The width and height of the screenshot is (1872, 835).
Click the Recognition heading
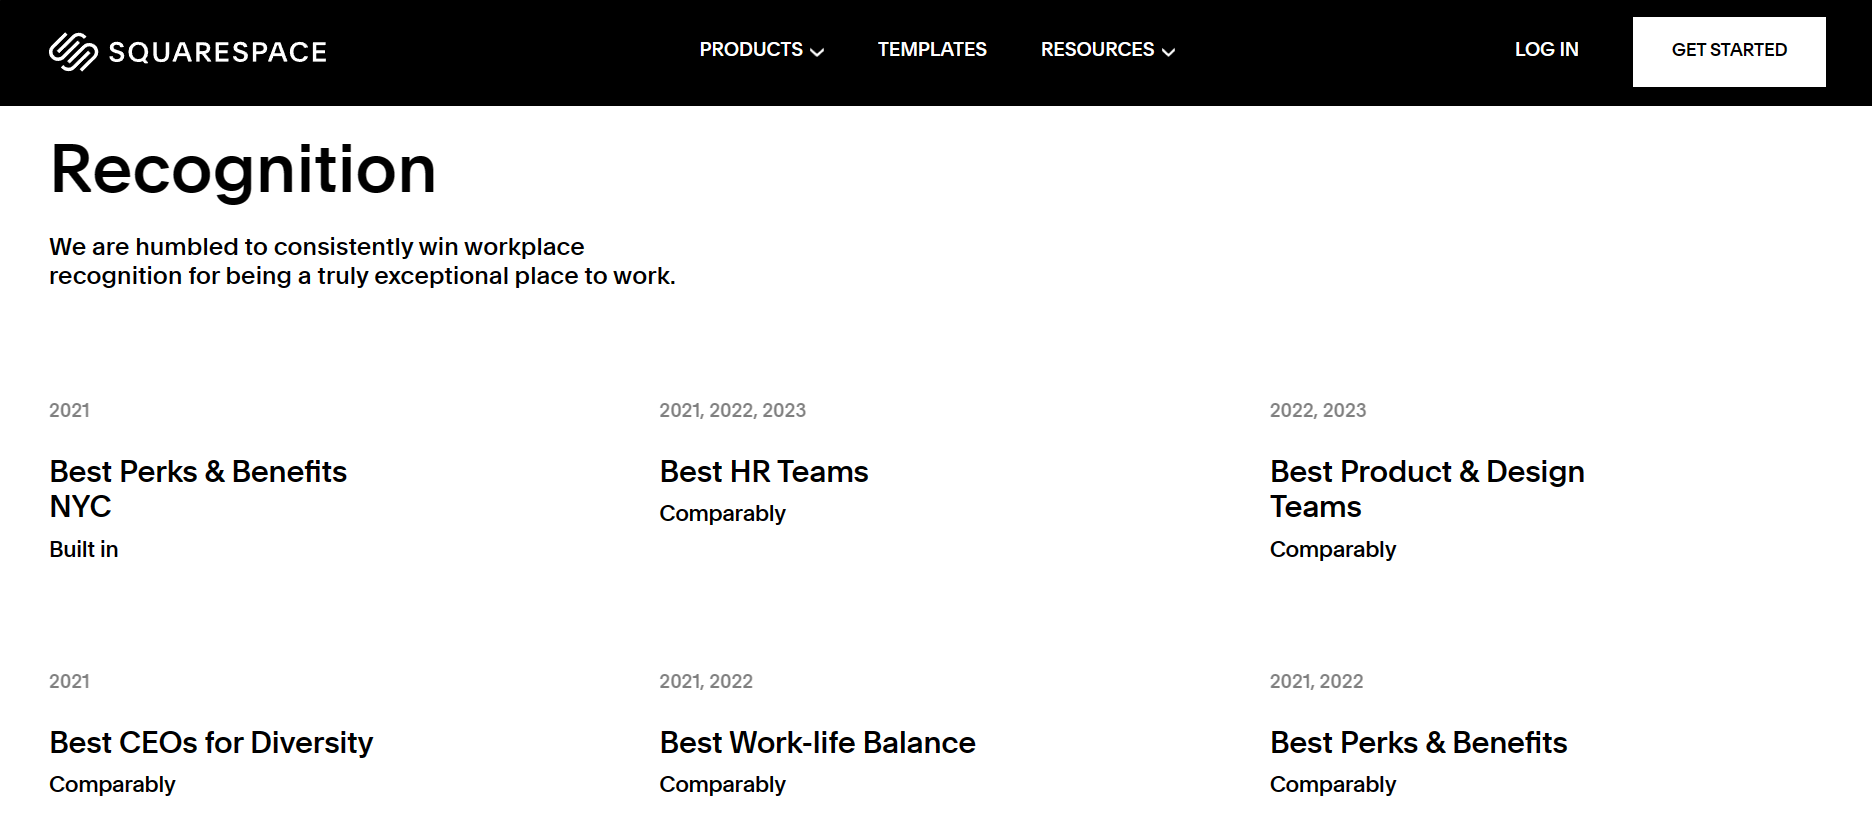(243, 169)
